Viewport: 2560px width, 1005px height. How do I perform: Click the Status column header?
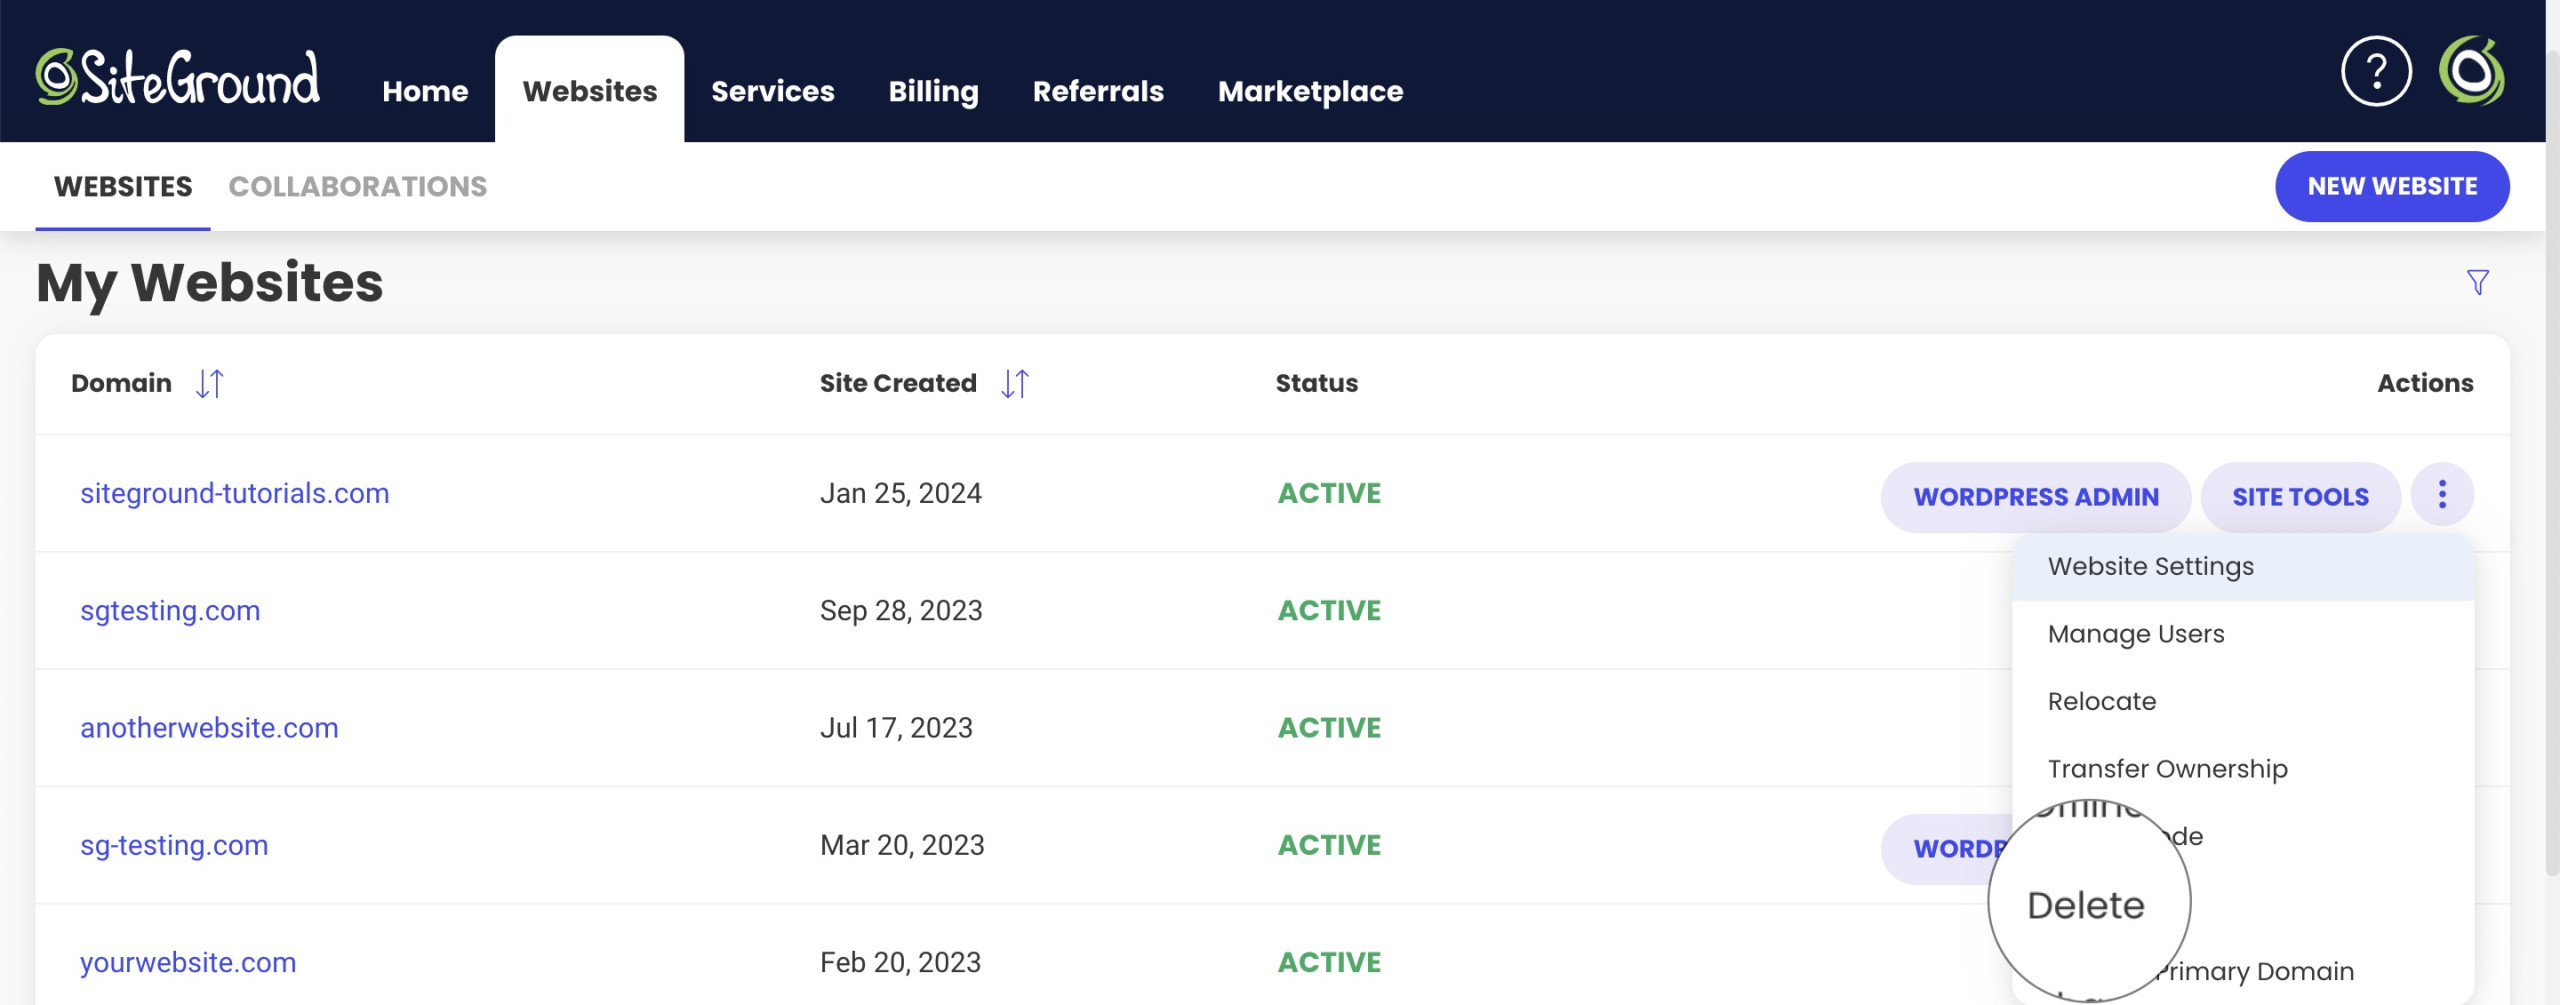1316,383
